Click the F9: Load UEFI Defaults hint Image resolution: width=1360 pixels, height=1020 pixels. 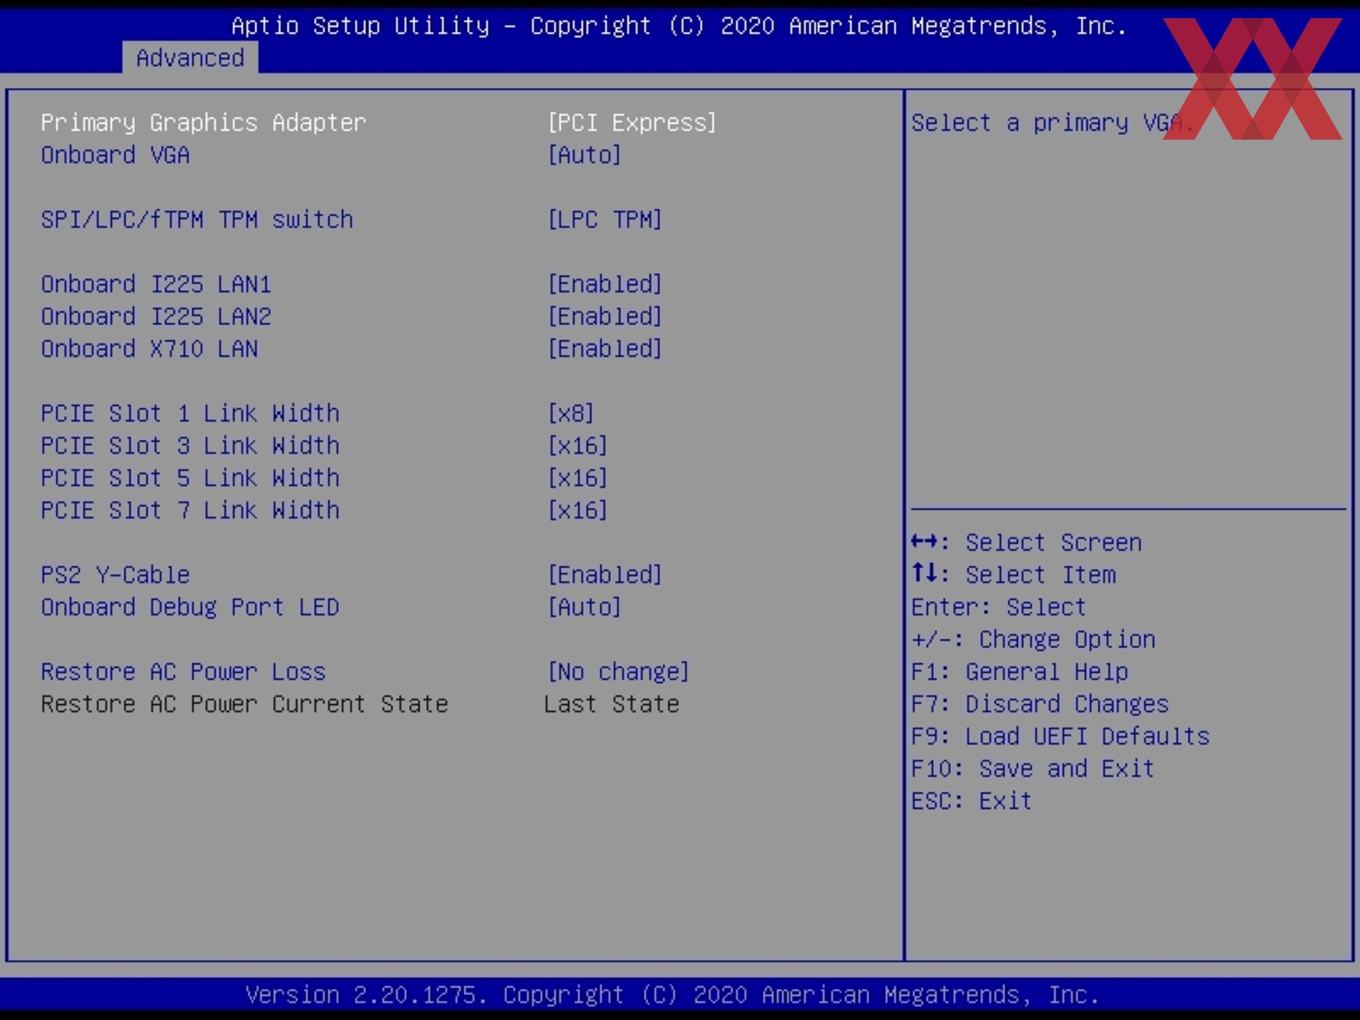[1060, 736]
